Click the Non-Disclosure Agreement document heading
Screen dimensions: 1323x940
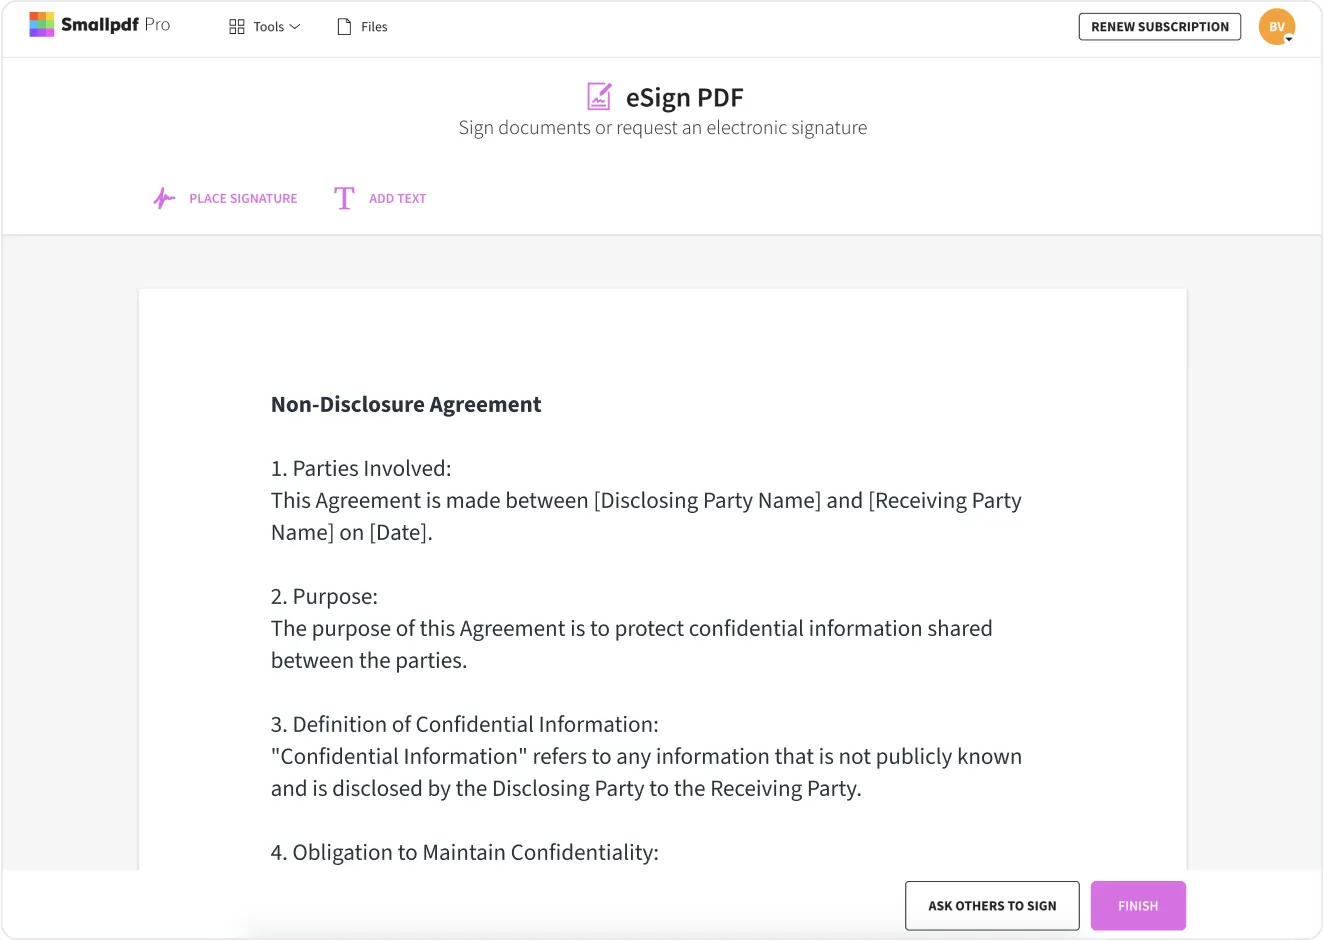406,404
